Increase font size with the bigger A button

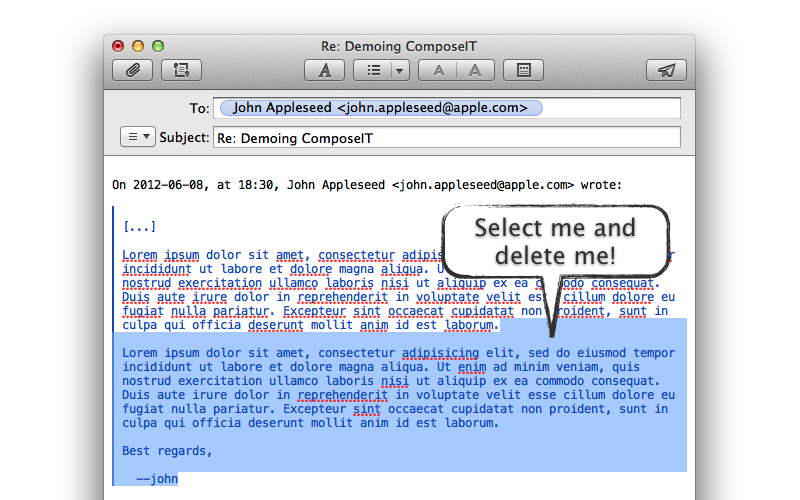pyautogui.click(x=475, y=70)
